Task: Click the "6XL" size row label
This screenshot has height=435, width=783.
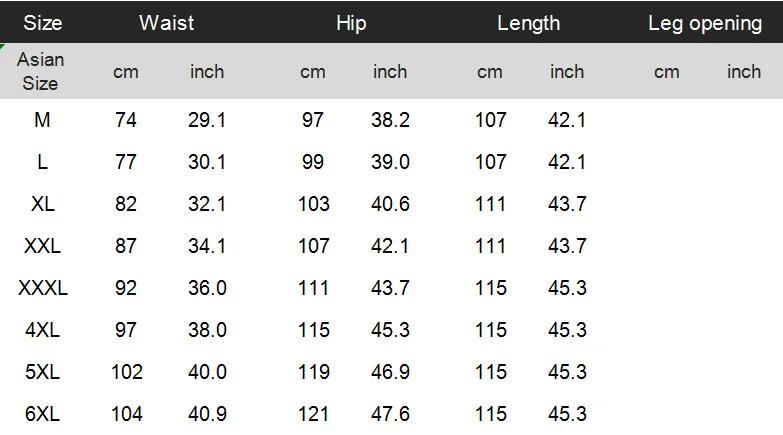Action: click(43, 414)
